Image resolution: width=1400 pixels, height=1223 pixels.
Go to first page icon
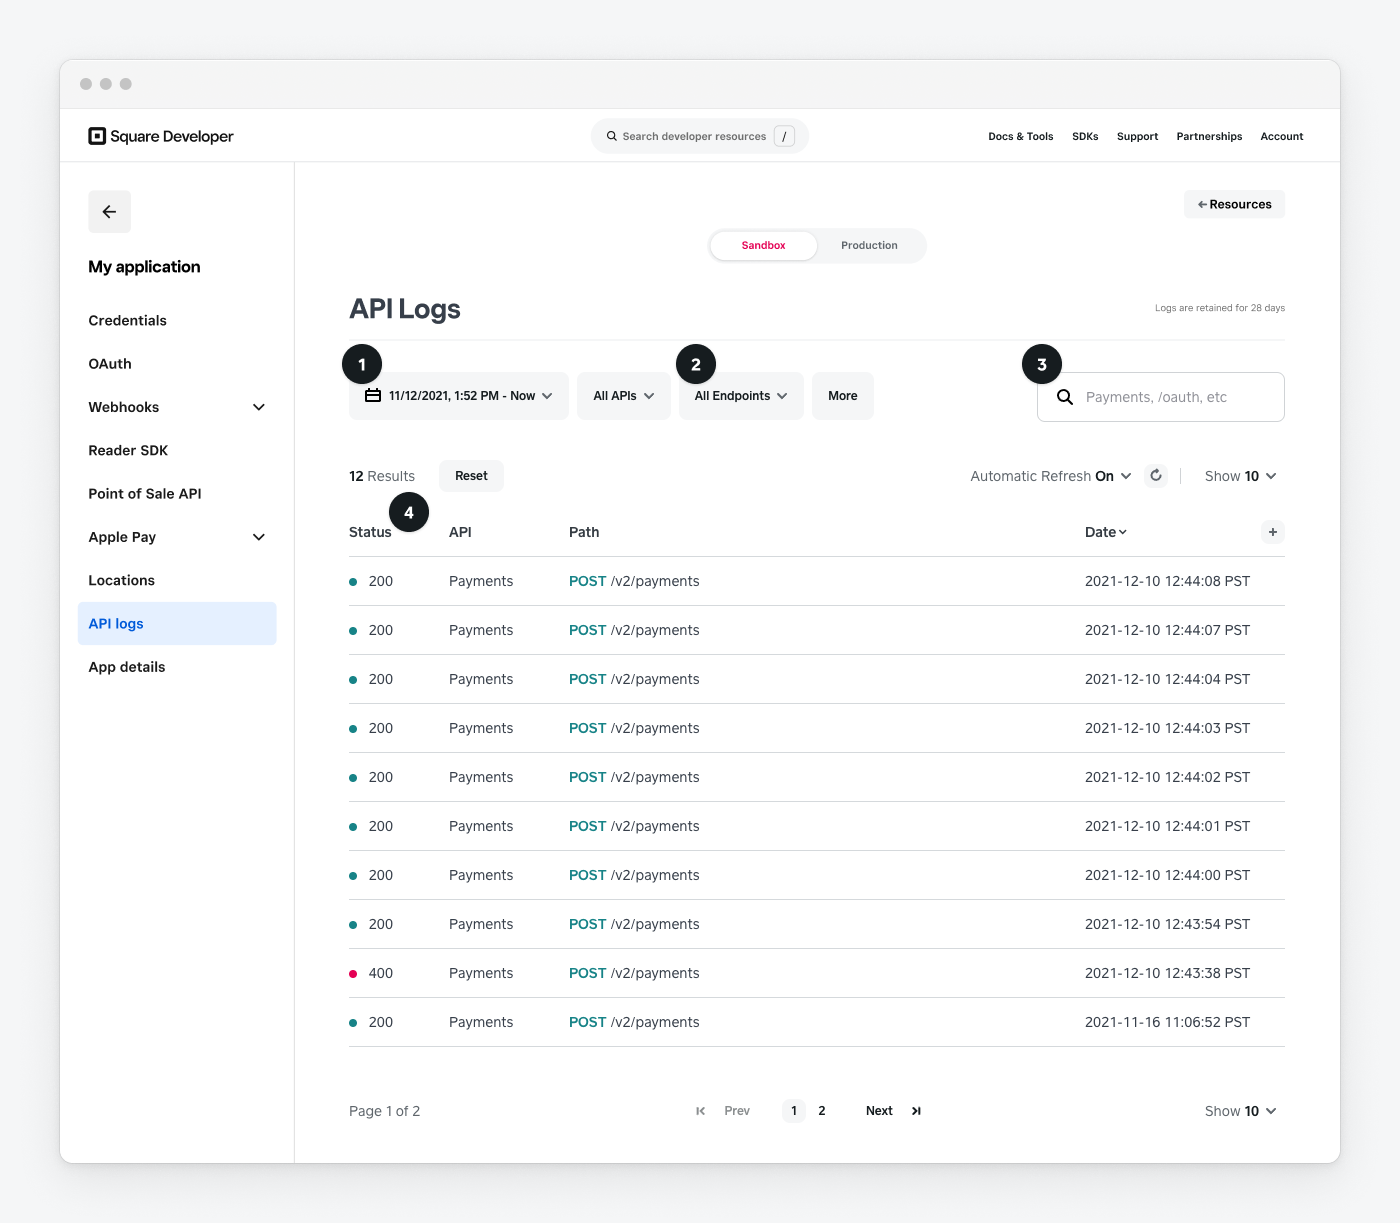click(701, 1111)
